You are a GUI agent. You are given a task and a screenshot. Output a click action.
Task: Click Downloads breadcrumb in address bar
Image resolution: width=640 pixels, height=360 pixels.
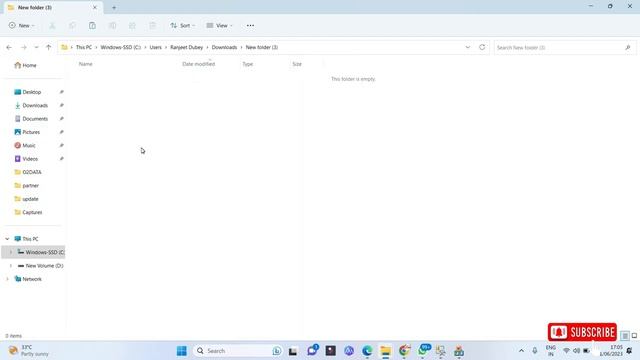(224, 47)
